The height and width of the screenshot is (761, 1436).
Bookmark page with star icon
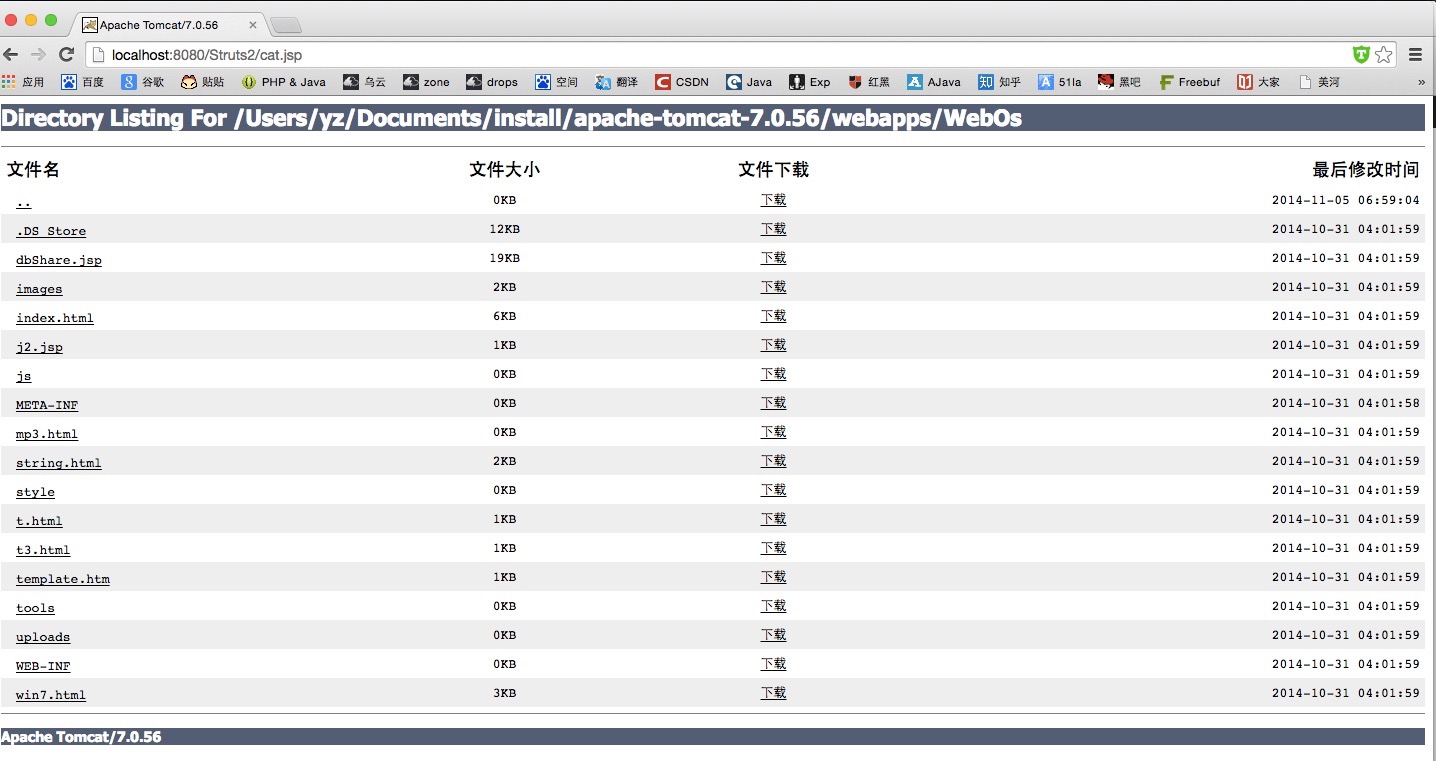pyautogui.click(x=1383, y=55)
